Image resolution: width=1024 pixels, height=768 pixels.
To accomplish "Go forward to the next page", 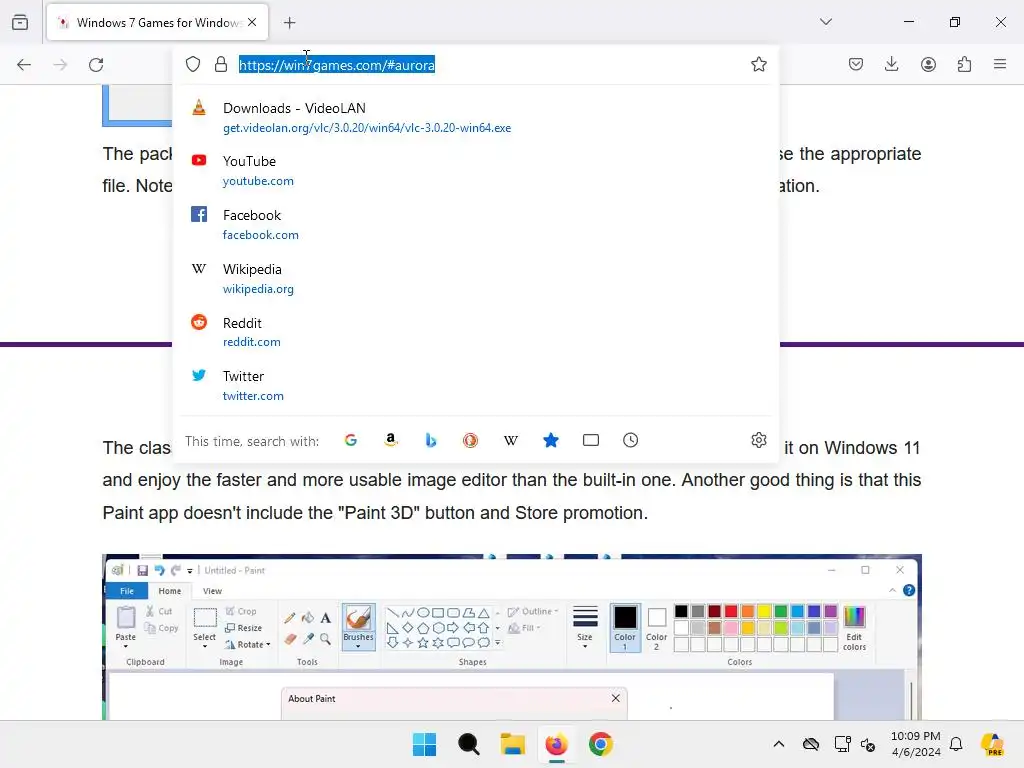I will tap(60, 65).
